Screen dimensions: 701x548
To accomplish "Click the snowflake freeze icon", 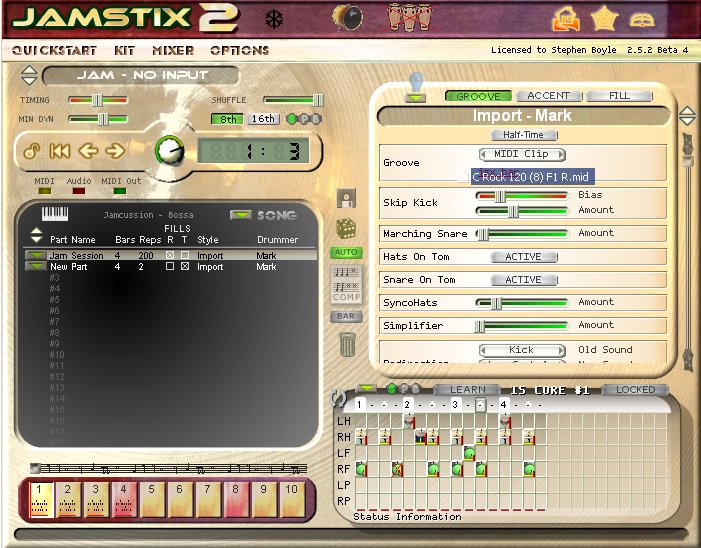I will 273,19.
